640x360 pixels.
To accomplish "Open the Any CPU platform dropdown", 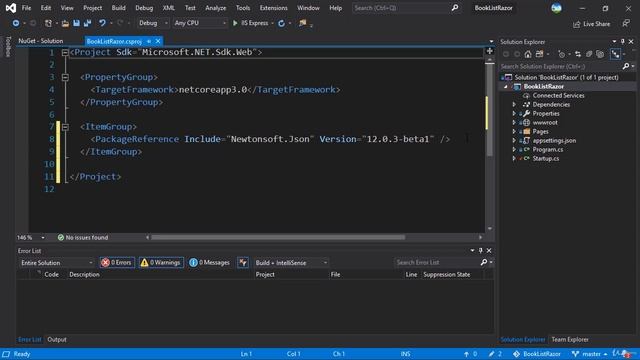I will [x=200, y=23].
